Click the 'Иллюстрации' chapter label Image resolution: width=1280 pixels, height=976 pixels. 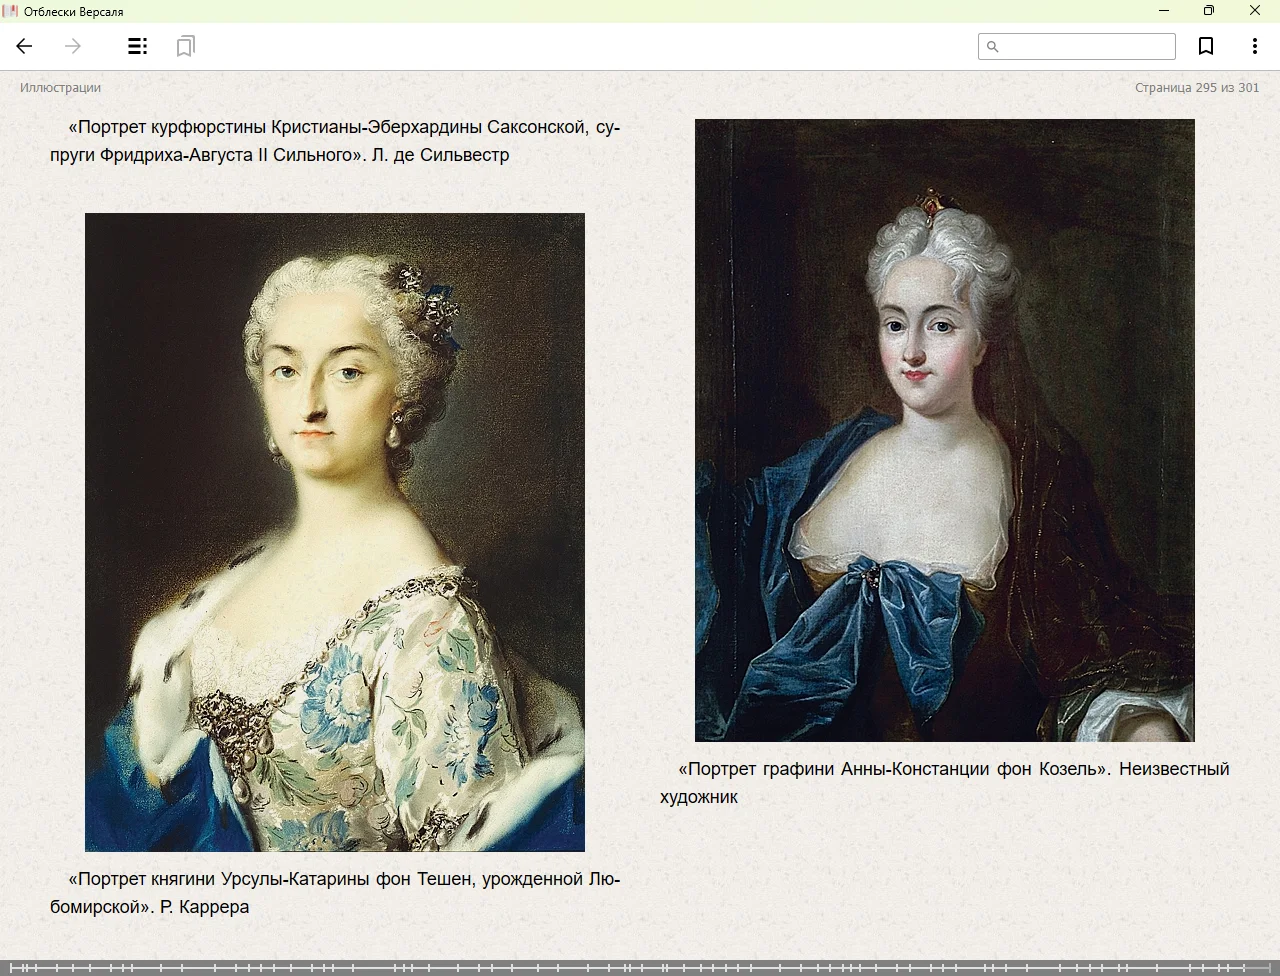point(60,88)
